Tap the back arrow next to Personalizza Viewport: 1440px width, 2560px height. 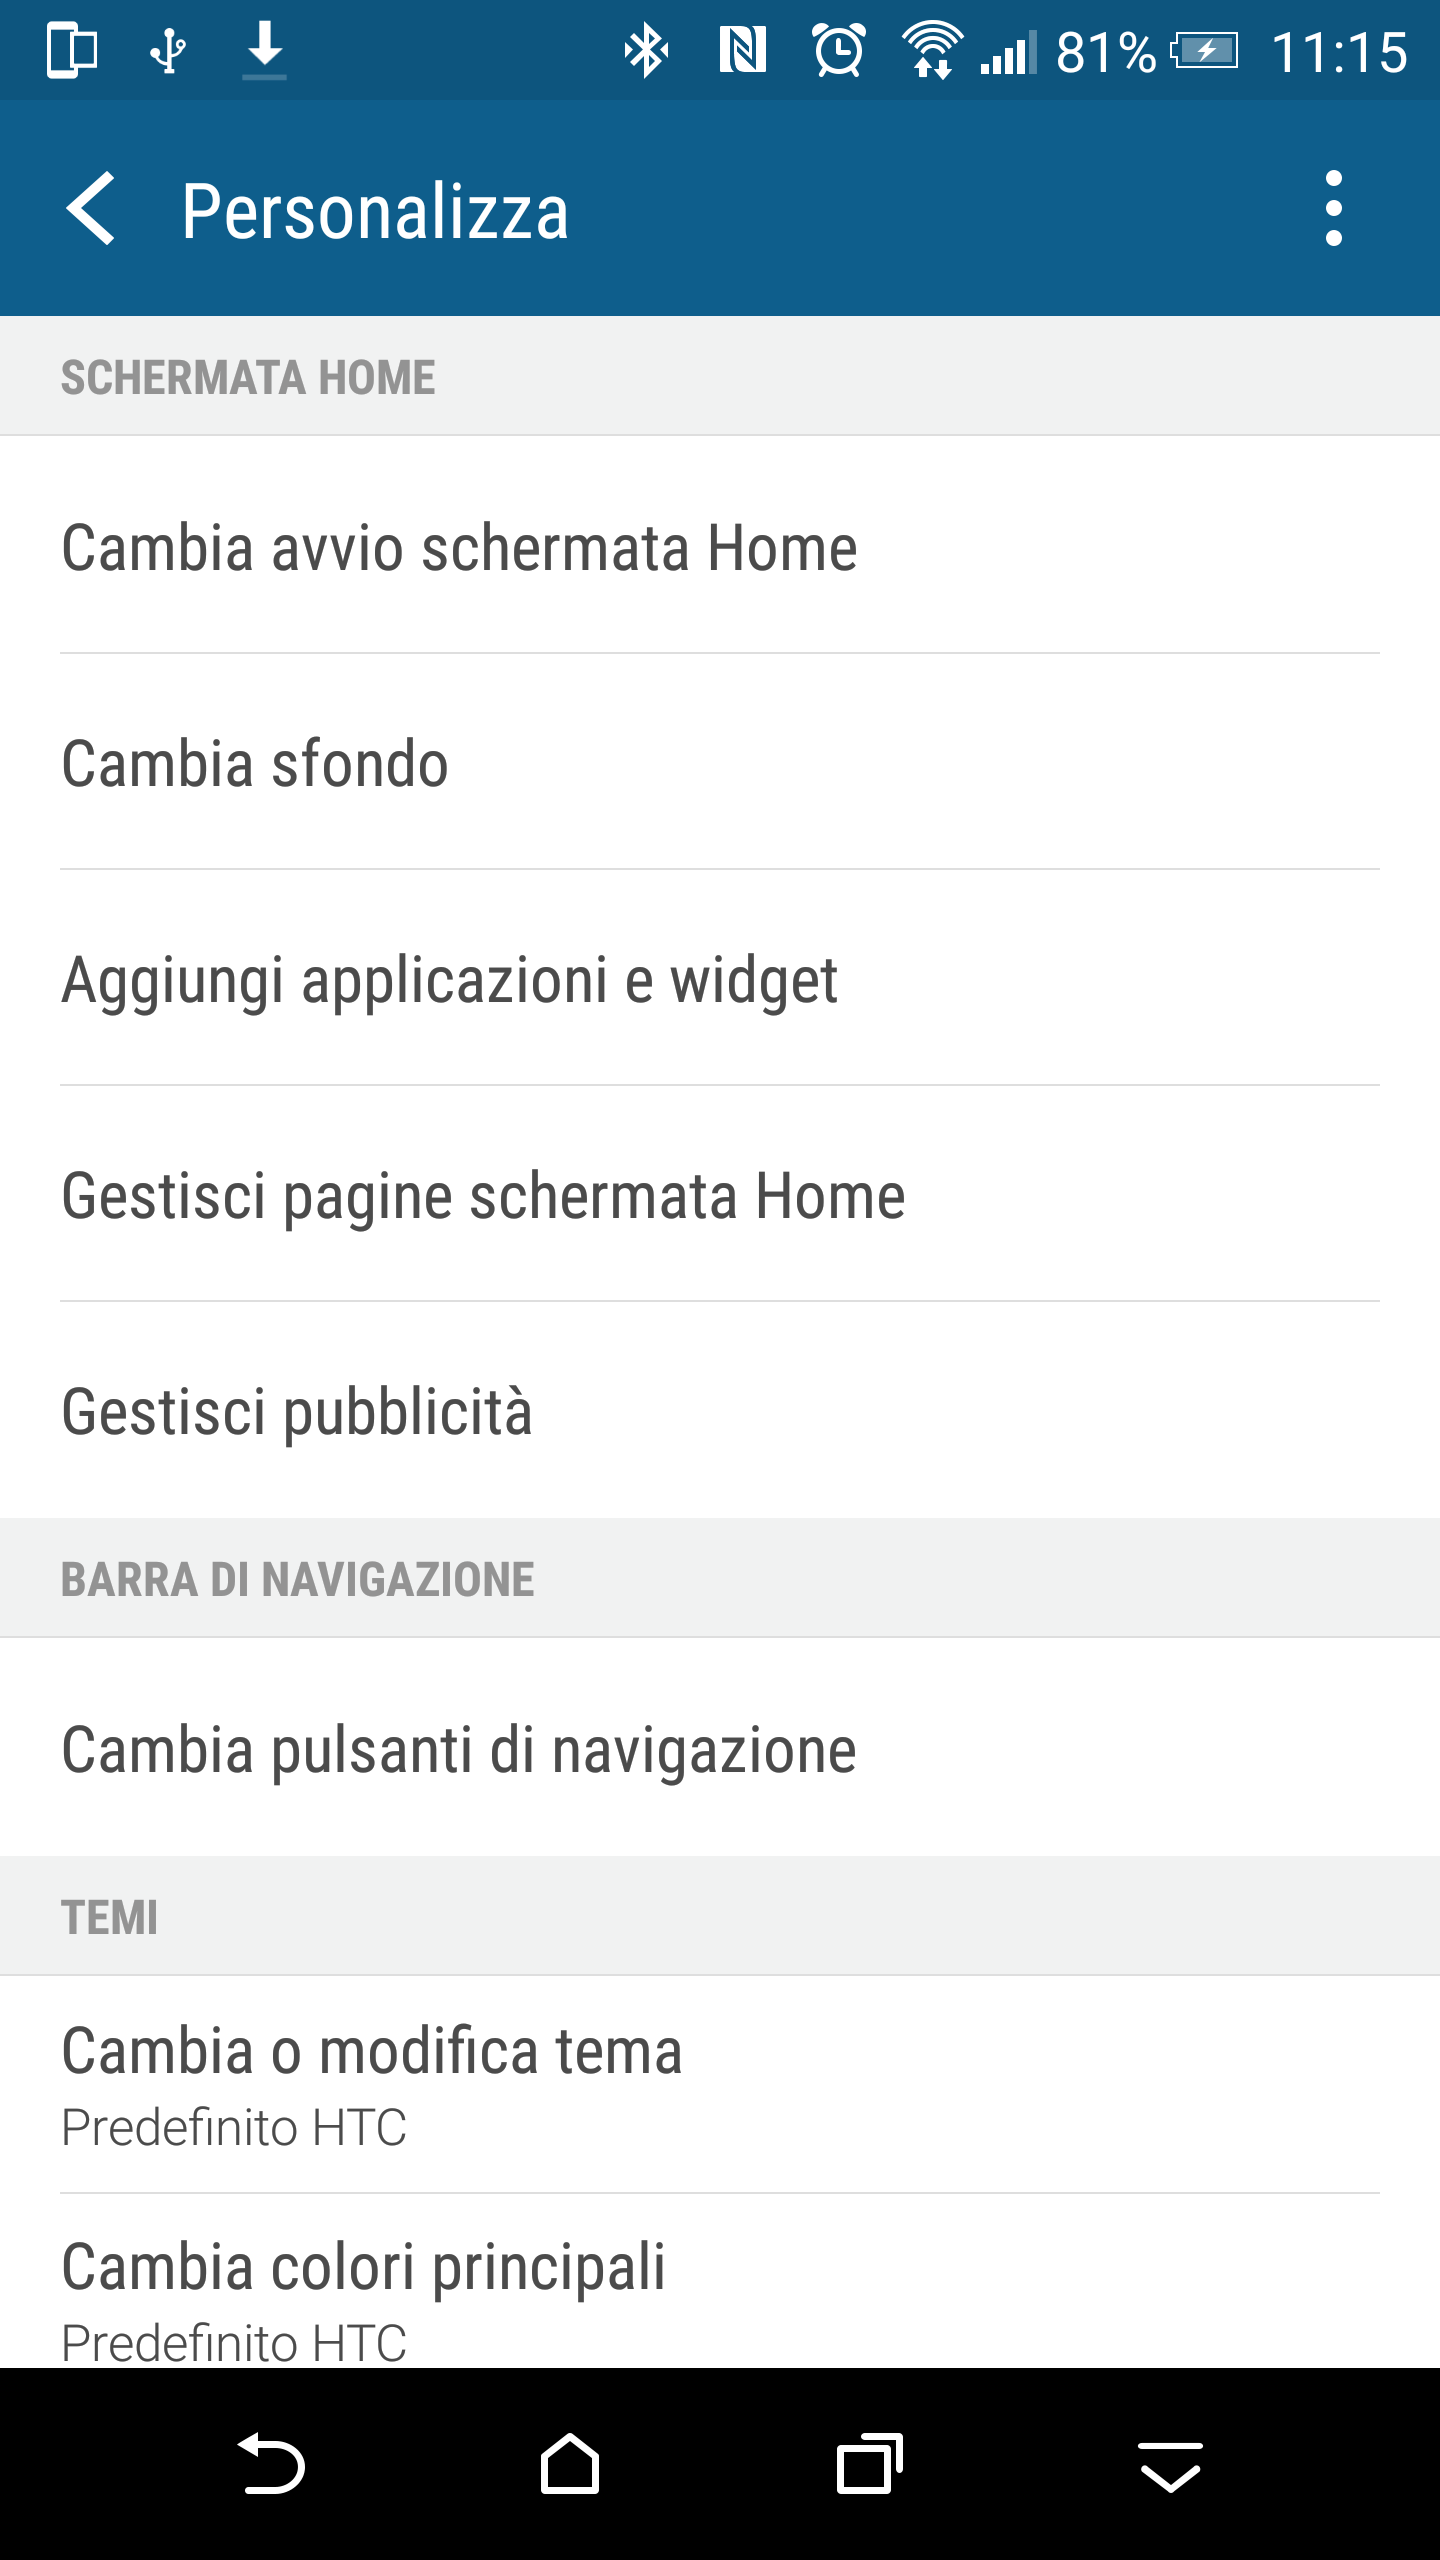coord(91,209)
